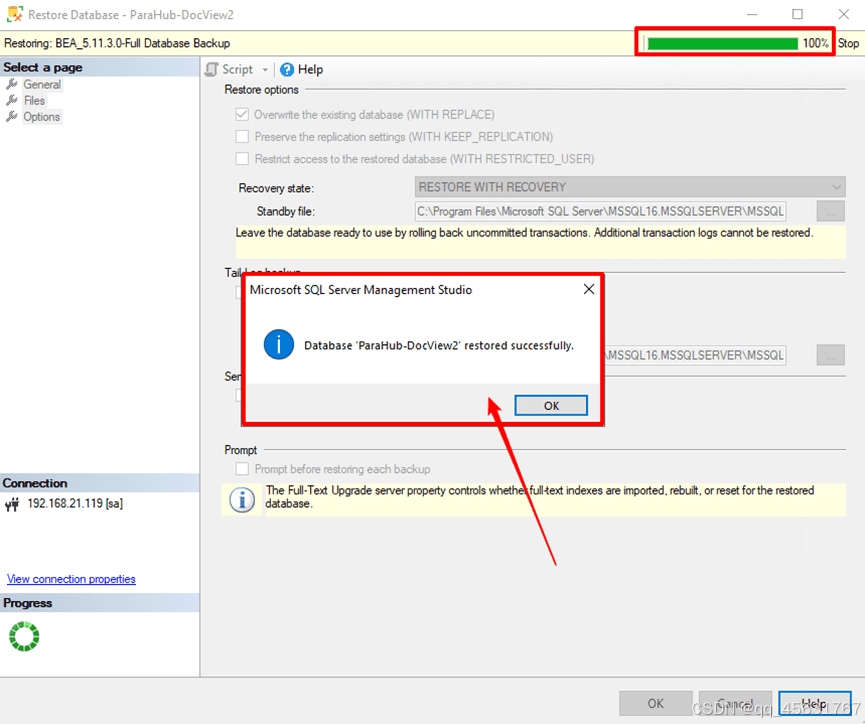Screen dimensions: 865x724
Task: Click the bottom OK button of Restore Database
Action: (x=655, y=703)
